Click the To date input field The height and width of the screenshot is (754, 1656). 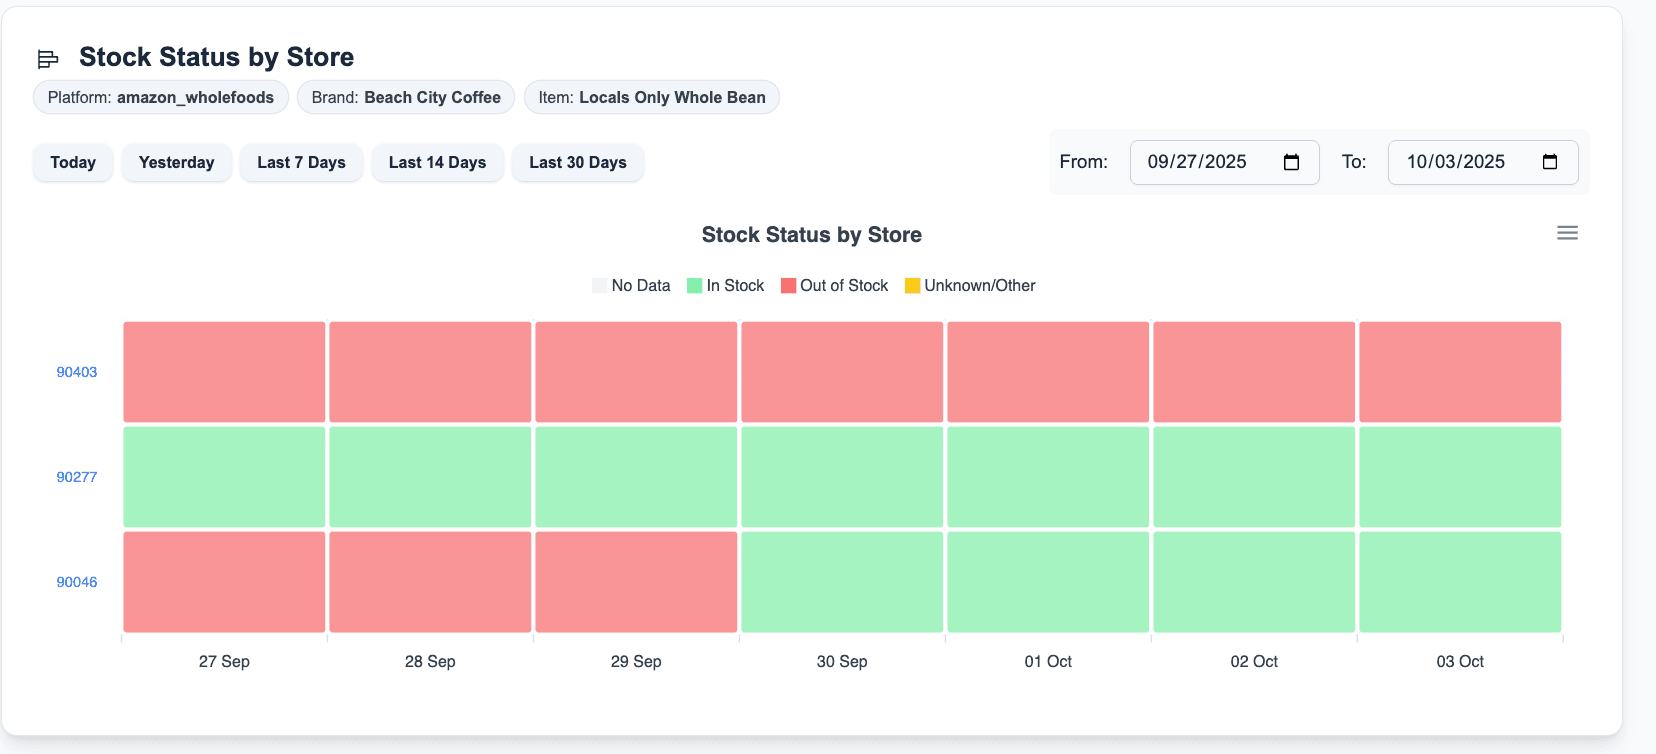pyautogui.click(x=1458, y=162)
